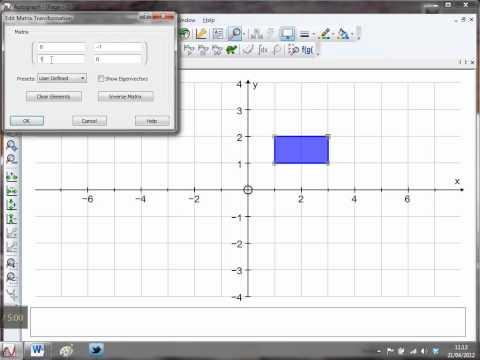Click the volume speaker tray icon
The height and width of the screenshot is (360, 480).
[x=423, y=351]
